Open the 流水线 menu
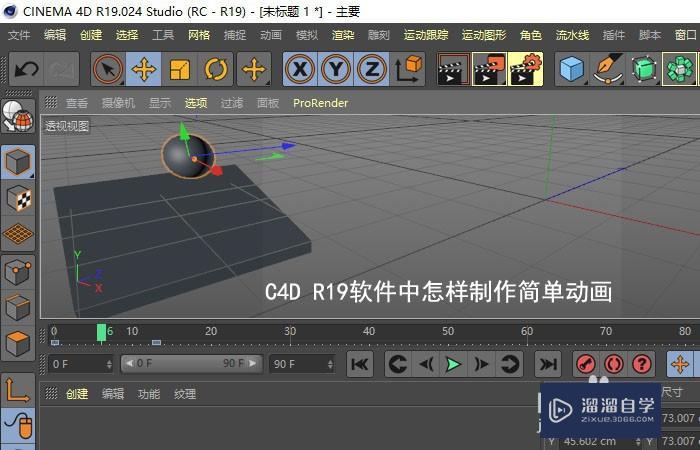 pos(572,35)
